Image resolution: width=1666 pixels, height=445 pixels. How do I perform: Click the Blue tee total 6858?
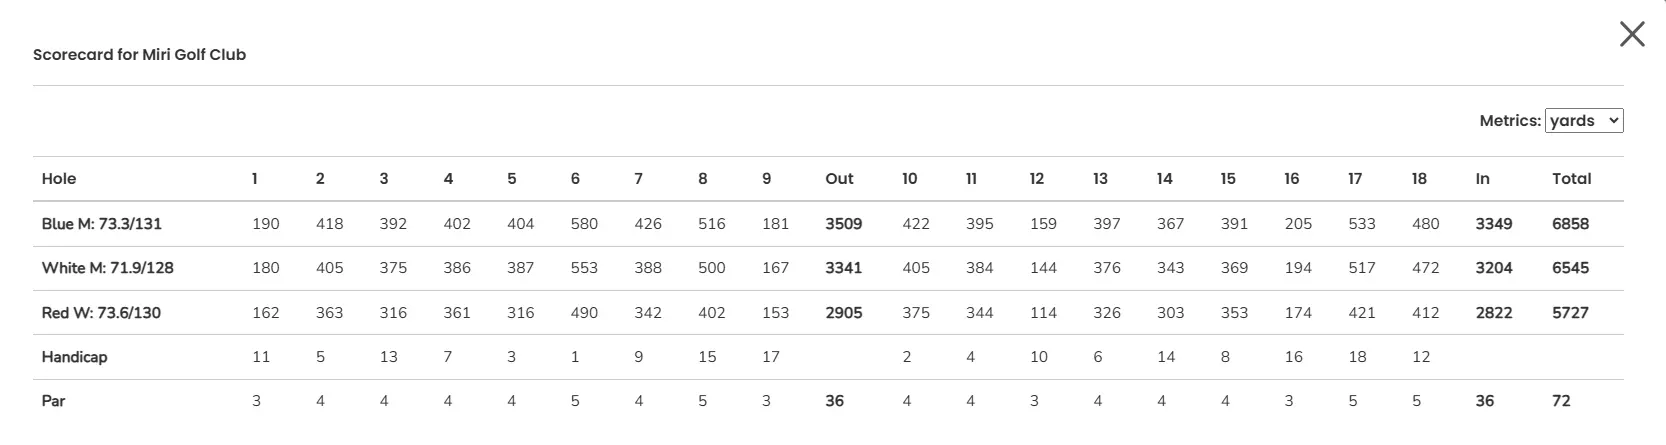coord(1570,224)
